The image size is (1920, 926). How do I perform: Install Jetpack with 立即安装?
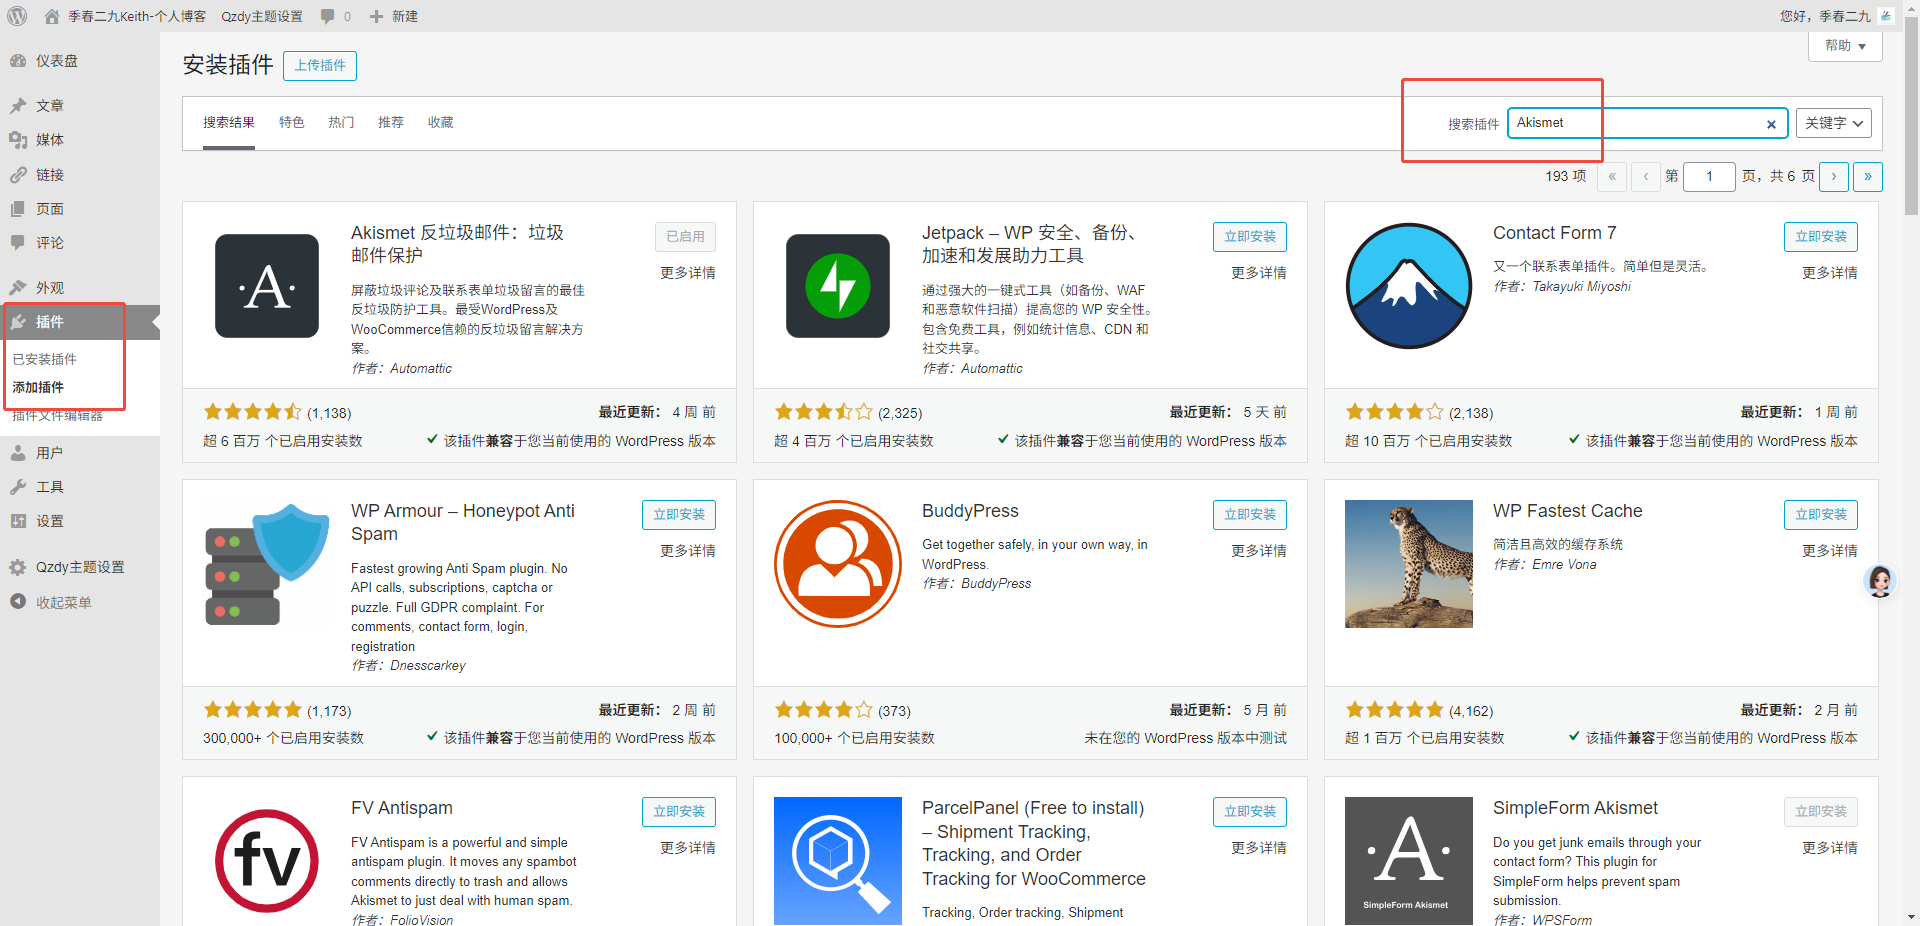pos(1250,236)
